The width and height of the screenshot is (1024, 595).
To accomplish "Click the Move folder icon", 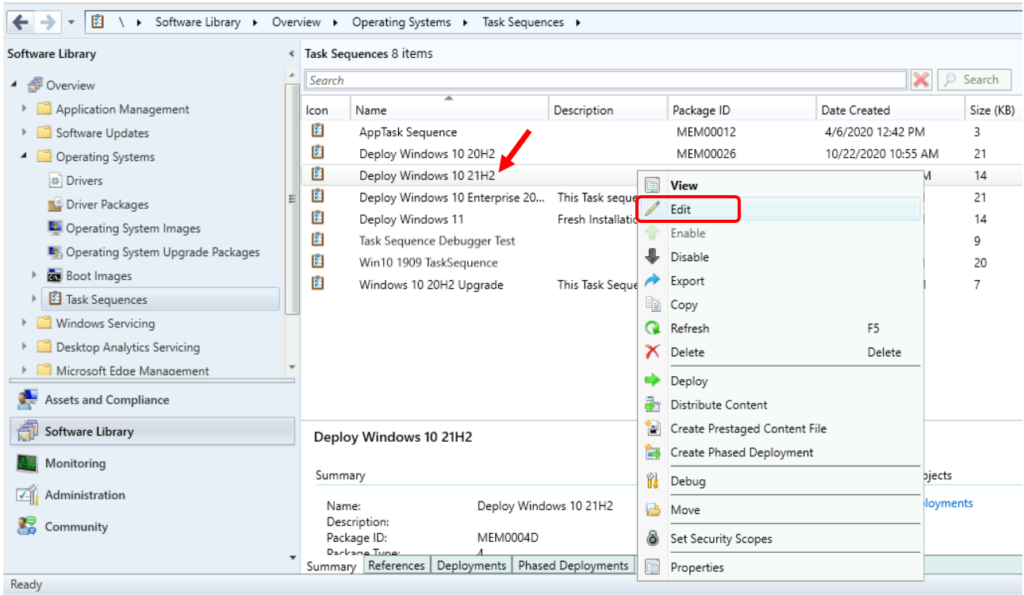I will click(652, 509).
